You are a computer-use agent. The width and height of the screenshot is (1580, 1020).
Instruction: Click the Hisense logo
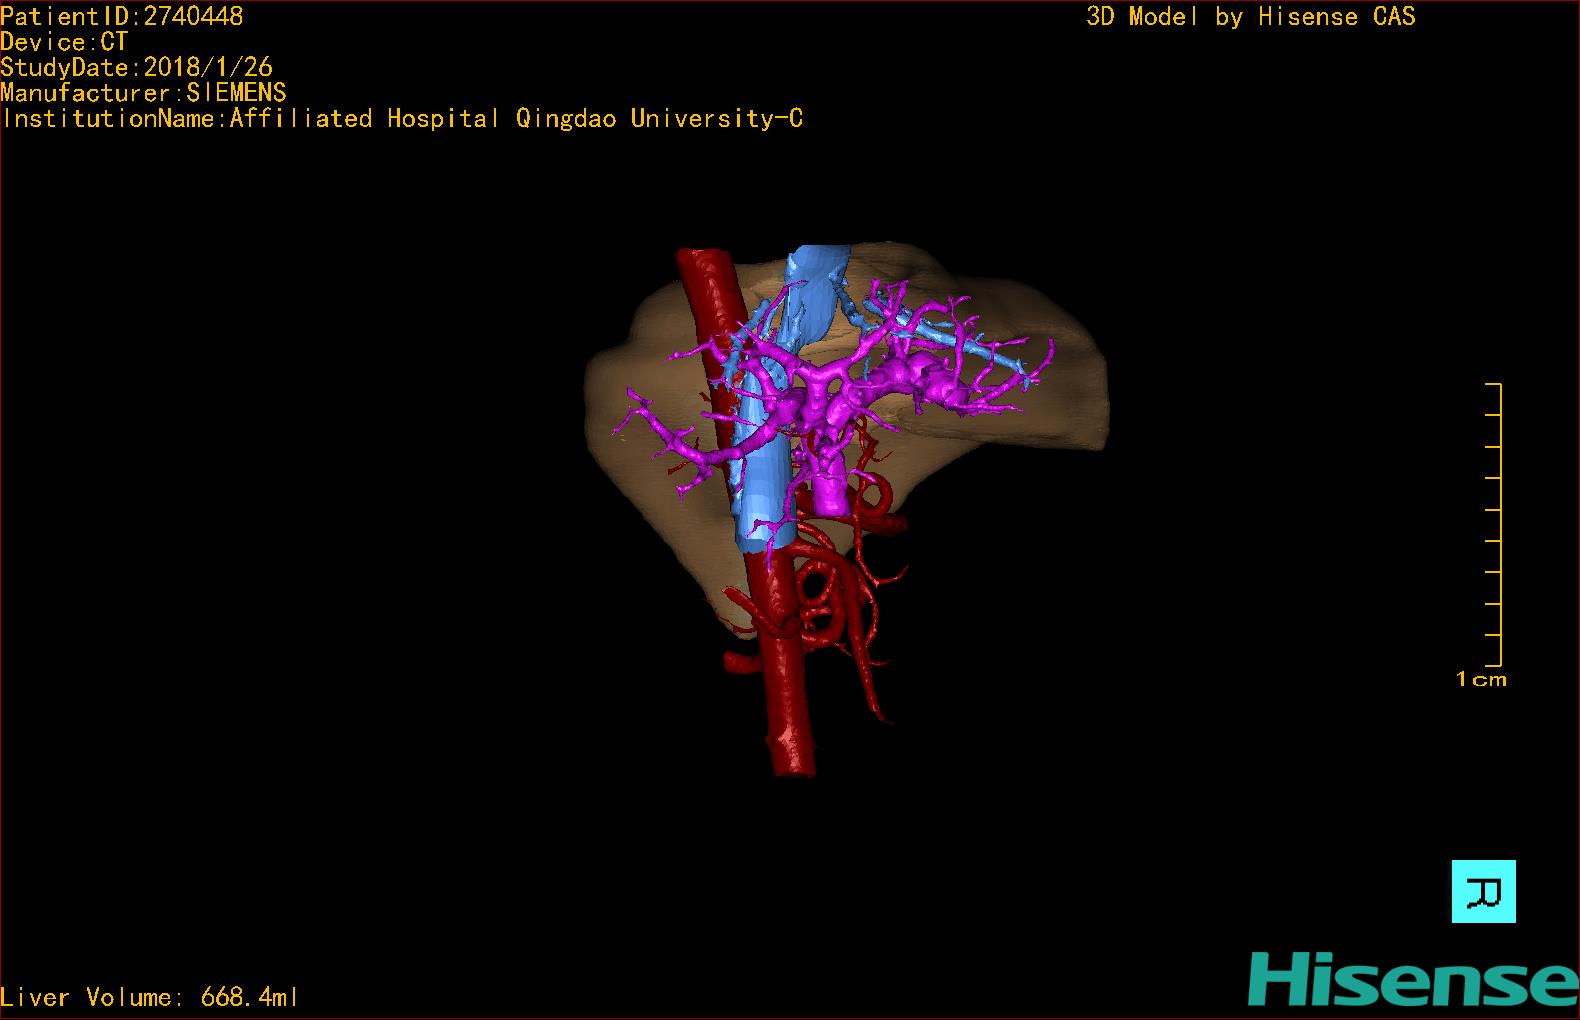(x=1412, y=980)
